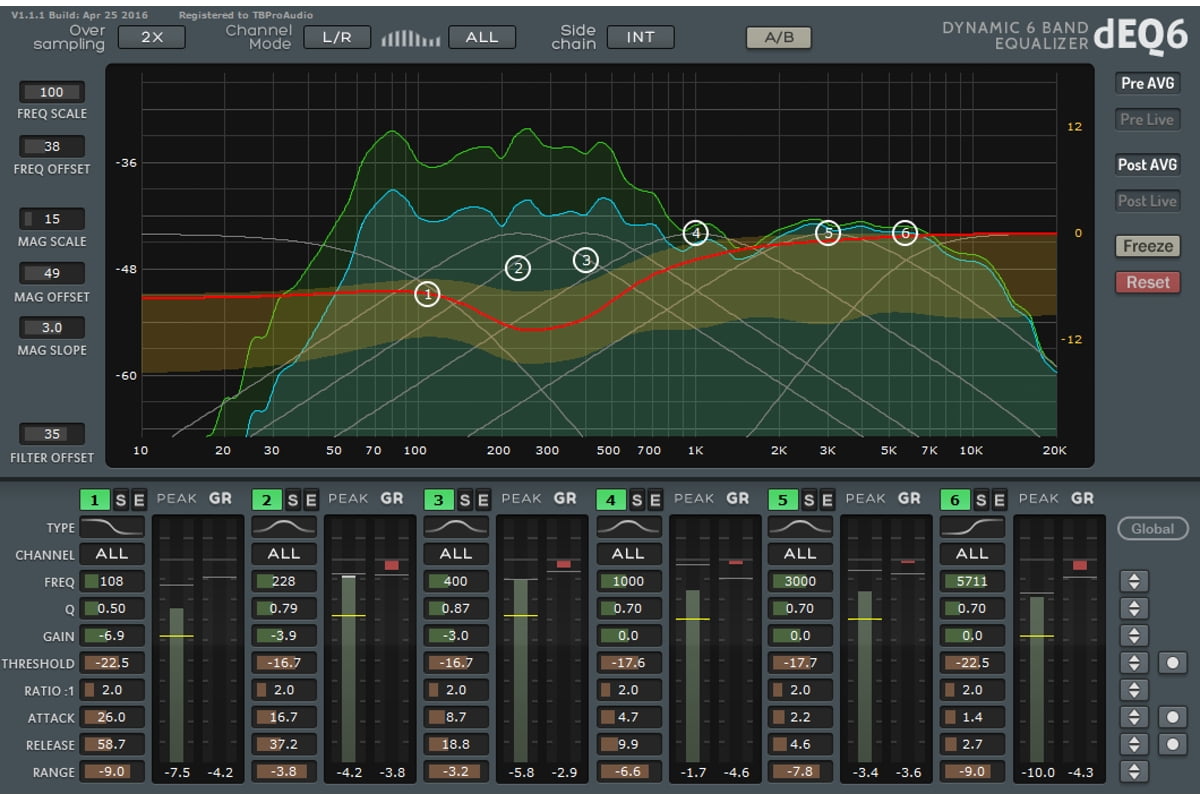Viewport: 1200px width, 800px height.
Task: Open band 5 CHANNEL ALL selector
Action: [x=800, y=553]
